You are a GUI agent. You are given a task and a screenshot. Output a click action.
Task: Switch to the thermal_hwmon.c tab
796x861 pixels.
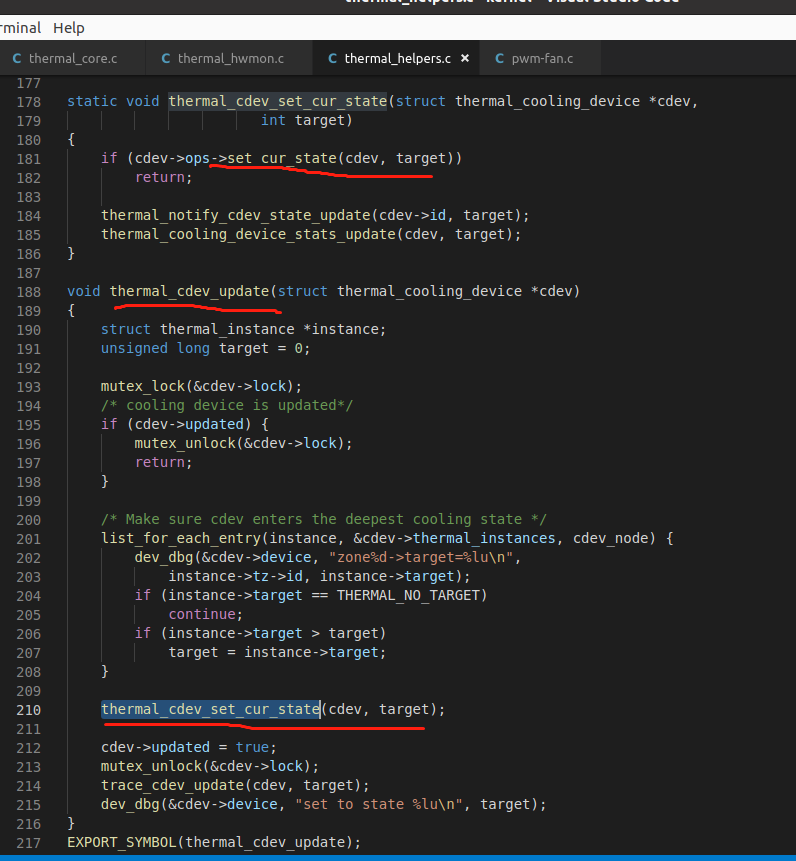click(230, 59)
